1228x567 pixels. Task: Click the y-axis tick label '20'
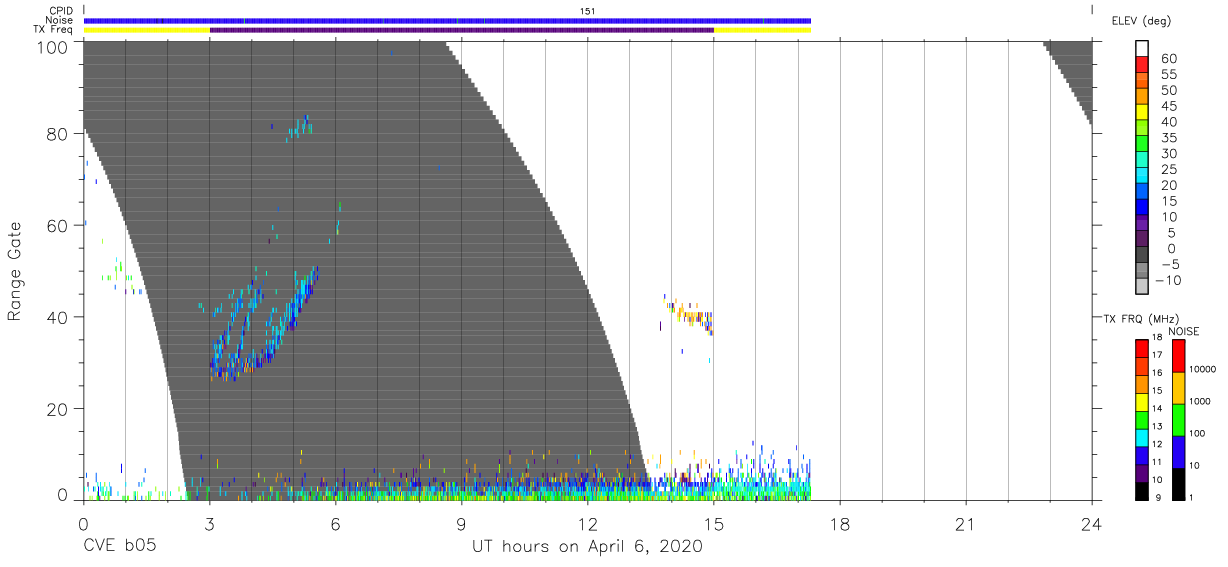tap(59, 409)
